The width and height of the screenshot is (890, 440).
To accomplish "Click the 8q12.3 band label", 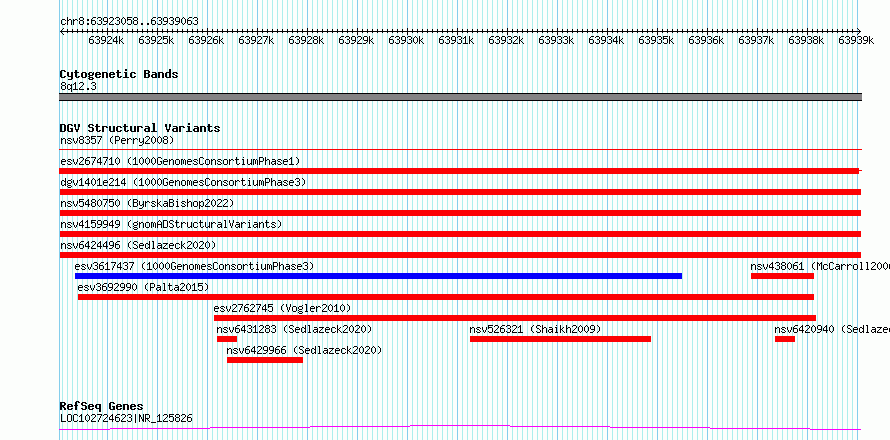I will [x=78, y=86].
